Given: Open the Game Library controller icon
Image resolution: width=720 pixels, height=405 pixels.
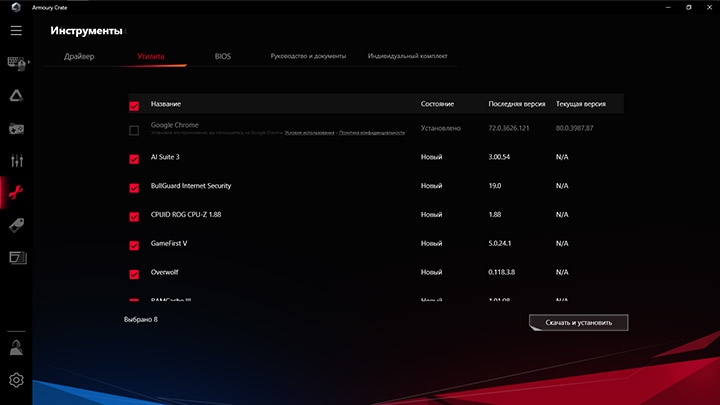Looking at the screenshot, I should click(x=17, y=129).
